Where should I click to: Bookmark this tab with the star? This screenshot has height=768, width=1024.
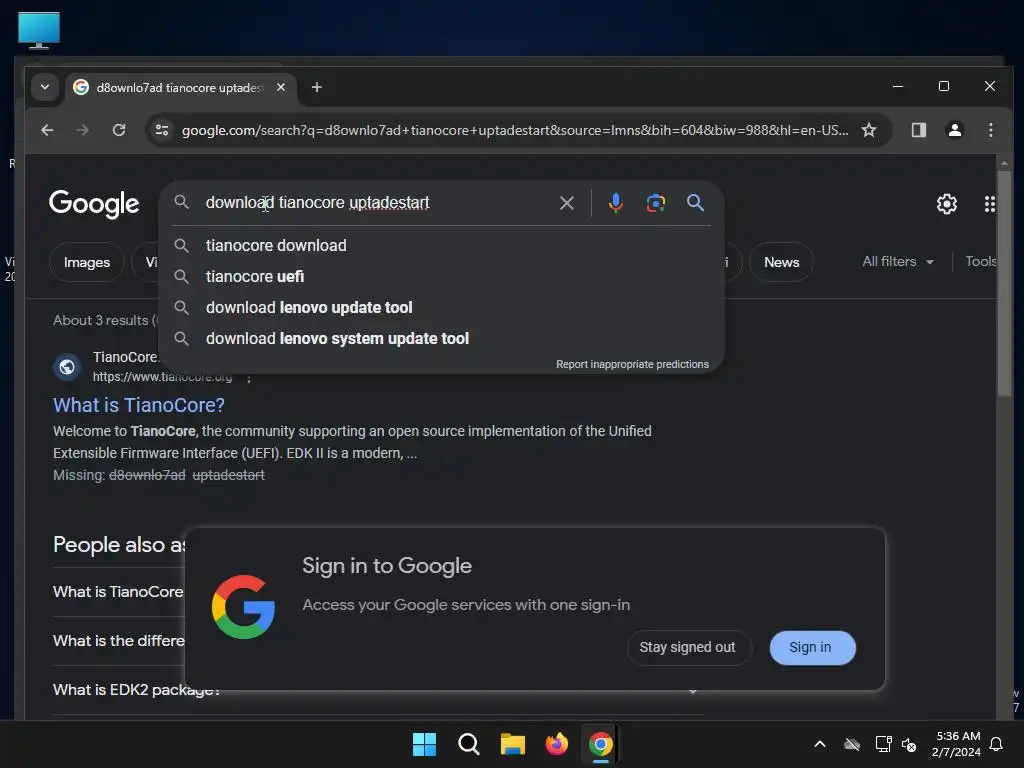[869, 130]
